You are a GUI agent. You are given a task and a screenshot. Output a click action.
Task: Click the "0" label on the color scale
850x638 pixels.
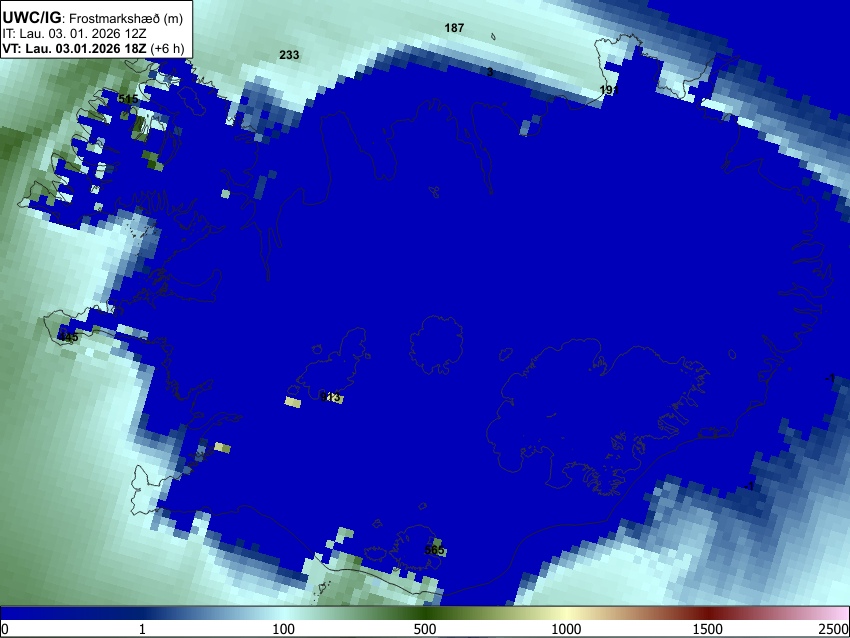pos(5,629)
